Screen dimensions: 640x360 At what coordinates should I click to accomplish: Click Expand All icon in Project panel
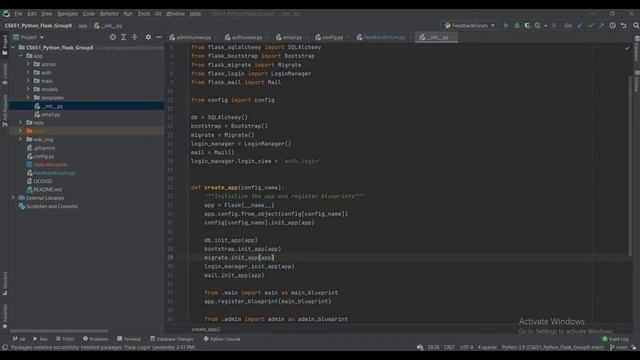(124, 37)
